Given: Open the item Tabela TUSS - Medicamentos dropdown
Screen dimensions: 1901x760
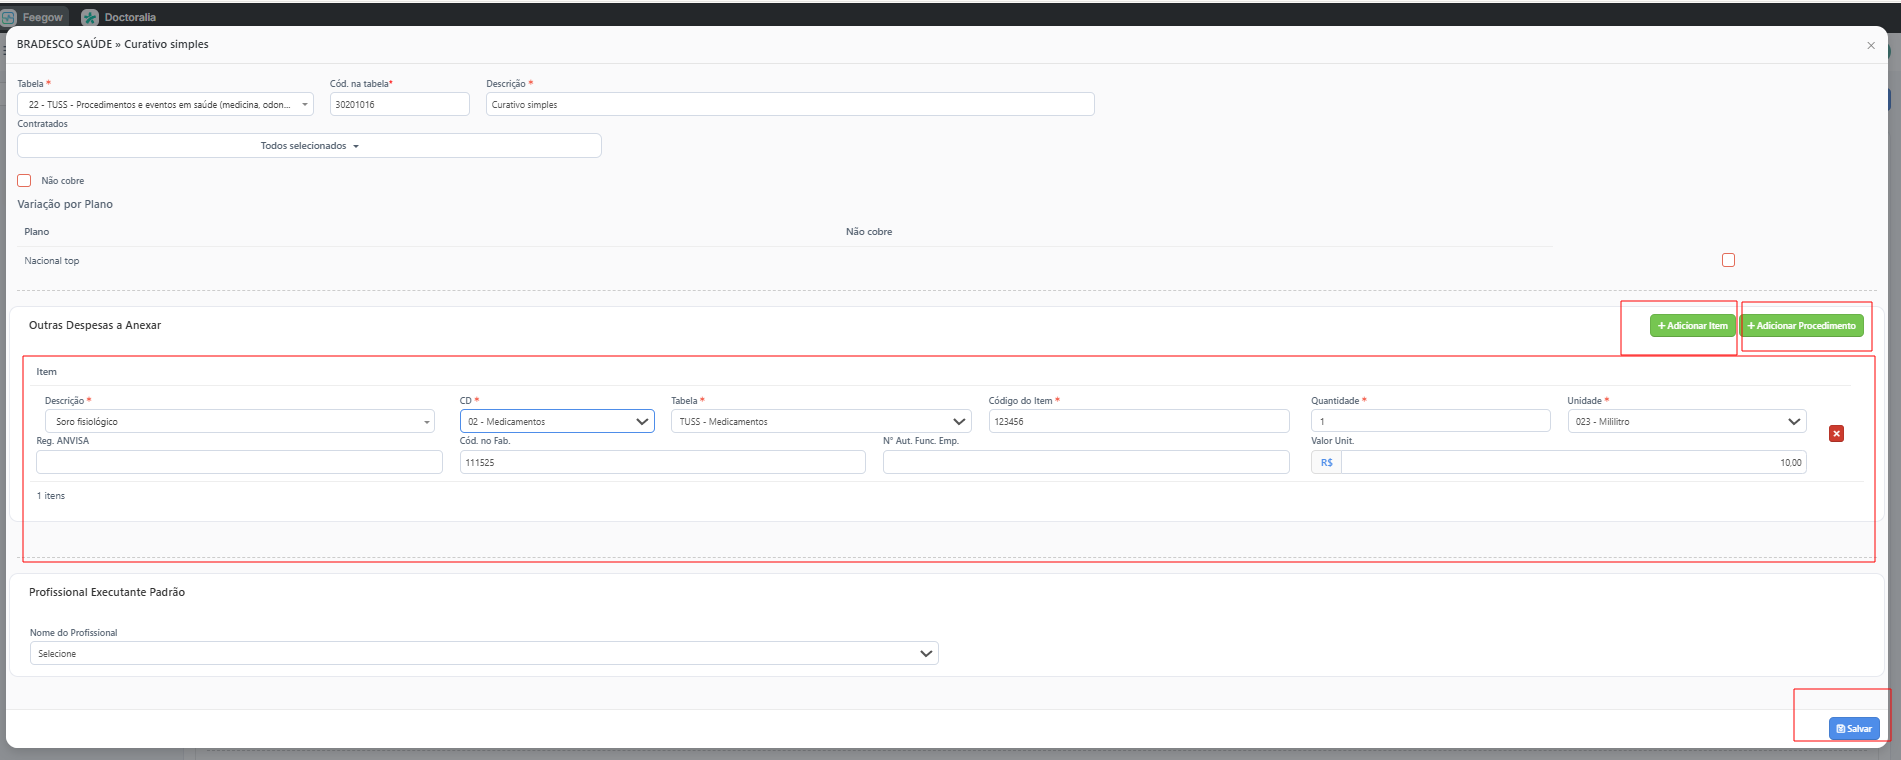Looking at the screenshot, I should [x=821, y=421].
